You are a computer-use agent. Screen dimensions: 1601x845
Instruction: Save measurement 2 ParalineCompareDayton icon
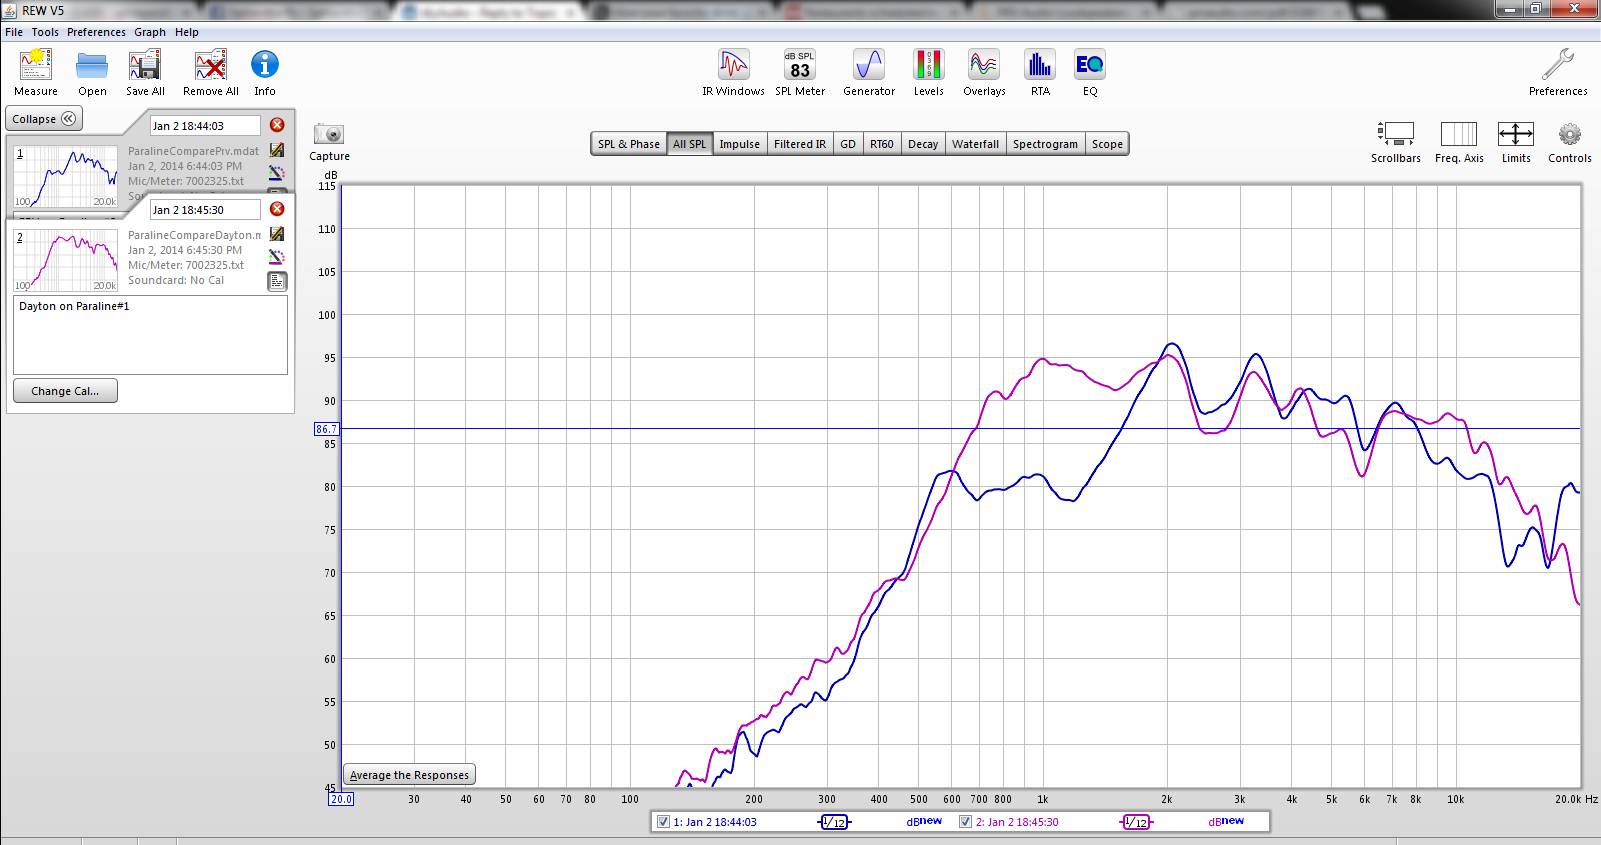point(277,234)
